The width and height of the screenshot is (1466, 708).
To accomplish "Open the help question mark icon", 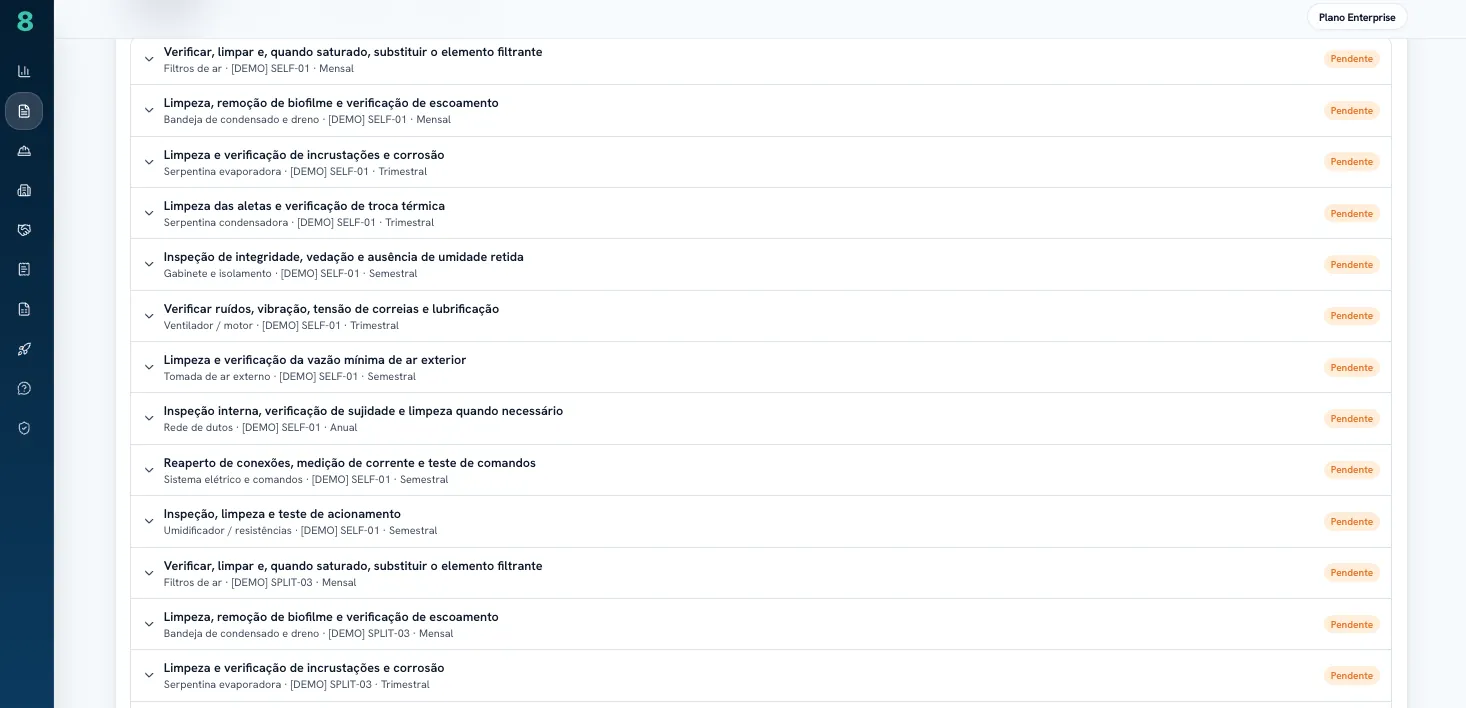I will click(x=24, y=388).
